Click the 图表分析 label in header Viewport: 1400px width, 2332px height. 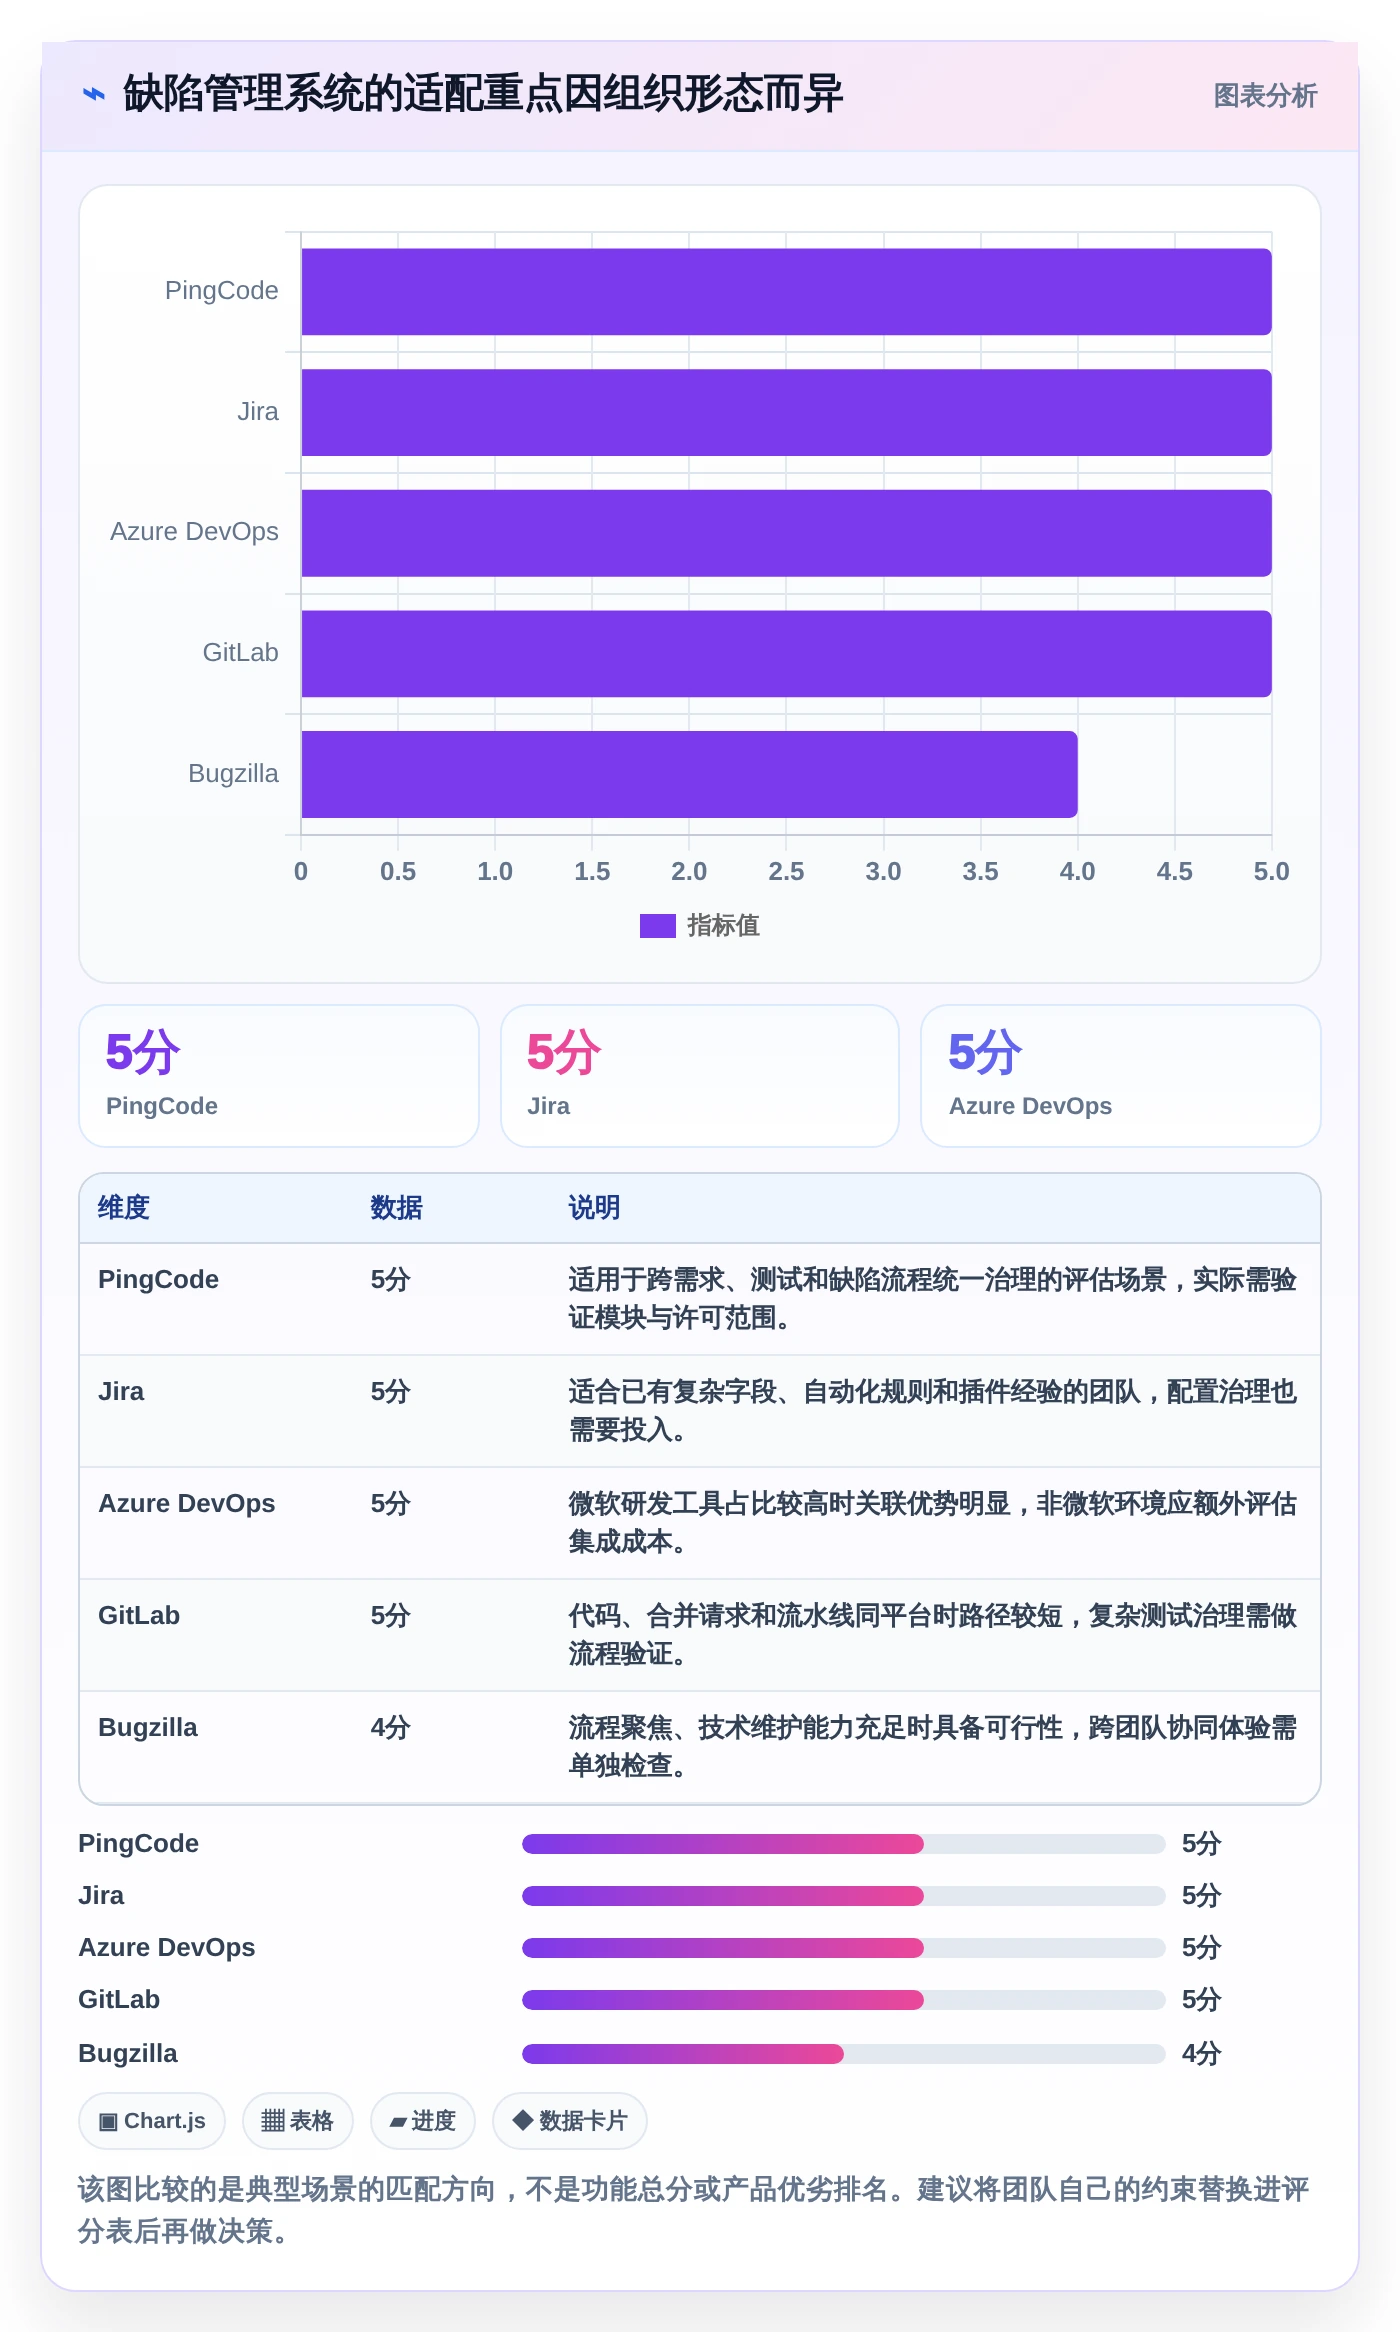pyautogui.click(x=1265, y=96)
